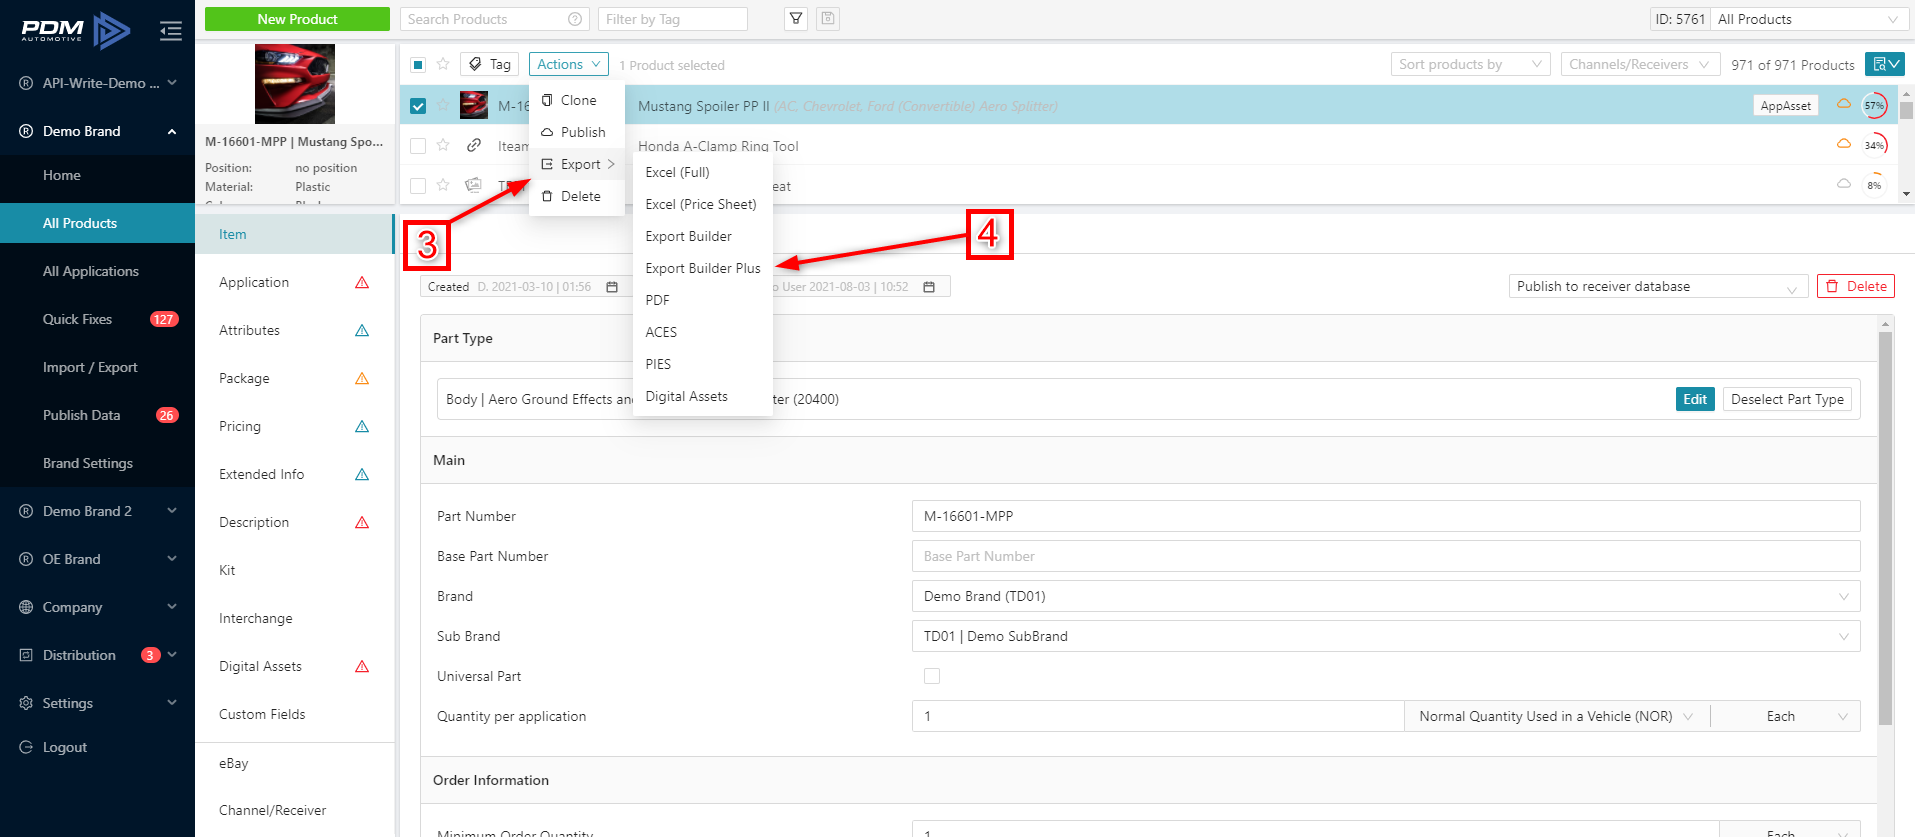Star the Mustang Spoiler PP II row

pyautogui.click(x=443, y=105)
